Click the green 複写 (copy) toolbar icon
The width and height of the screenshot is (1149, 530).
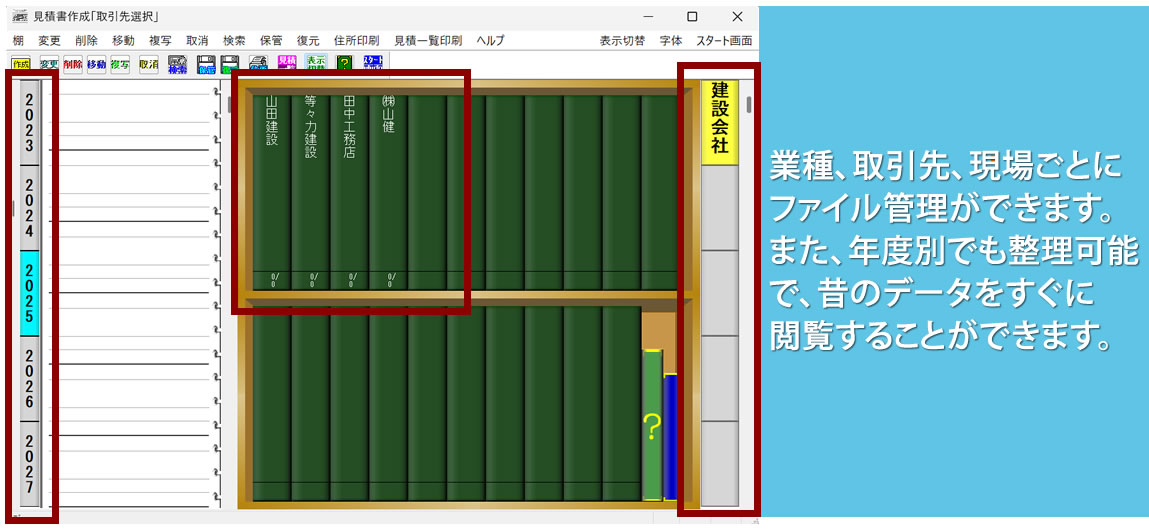point(120,64)
